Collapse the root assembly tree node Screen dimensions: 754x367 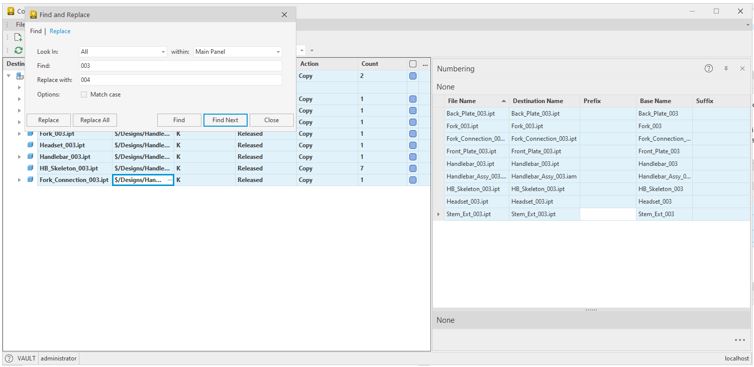click(x=9, y=76)
